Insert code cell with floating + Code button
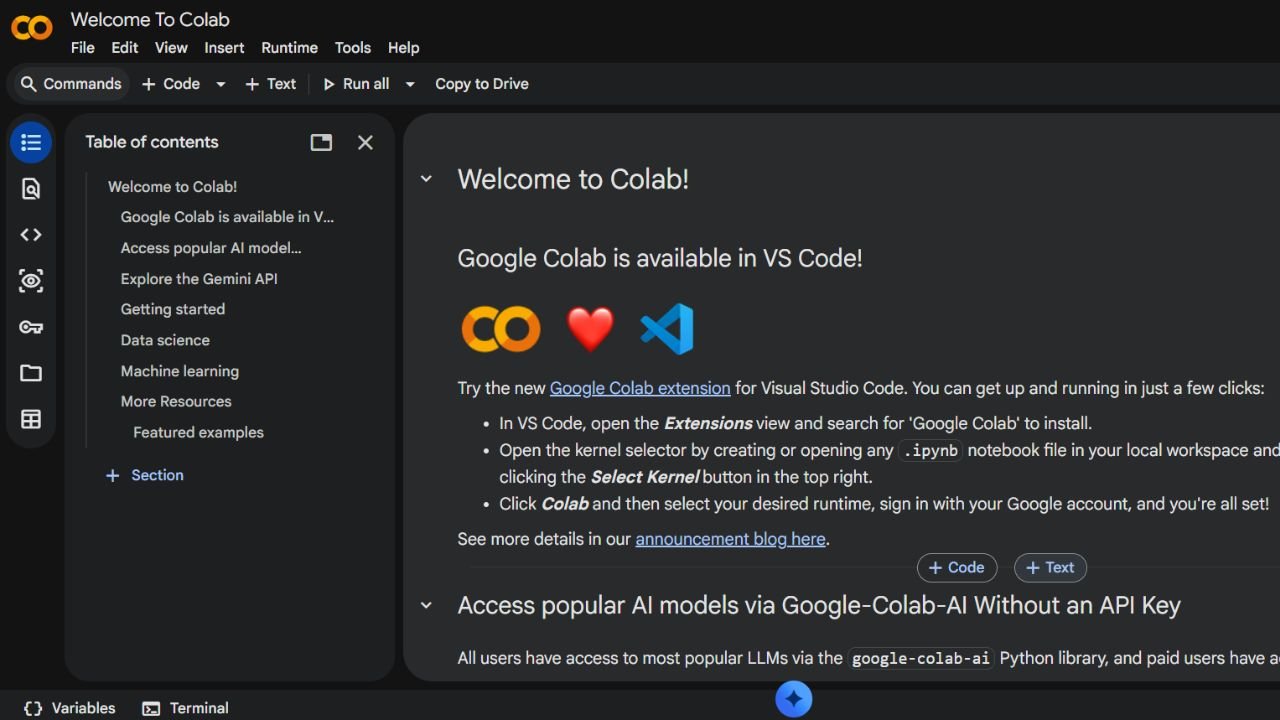The height and width of the screenshot is (720, 1280). pos(957,567)
